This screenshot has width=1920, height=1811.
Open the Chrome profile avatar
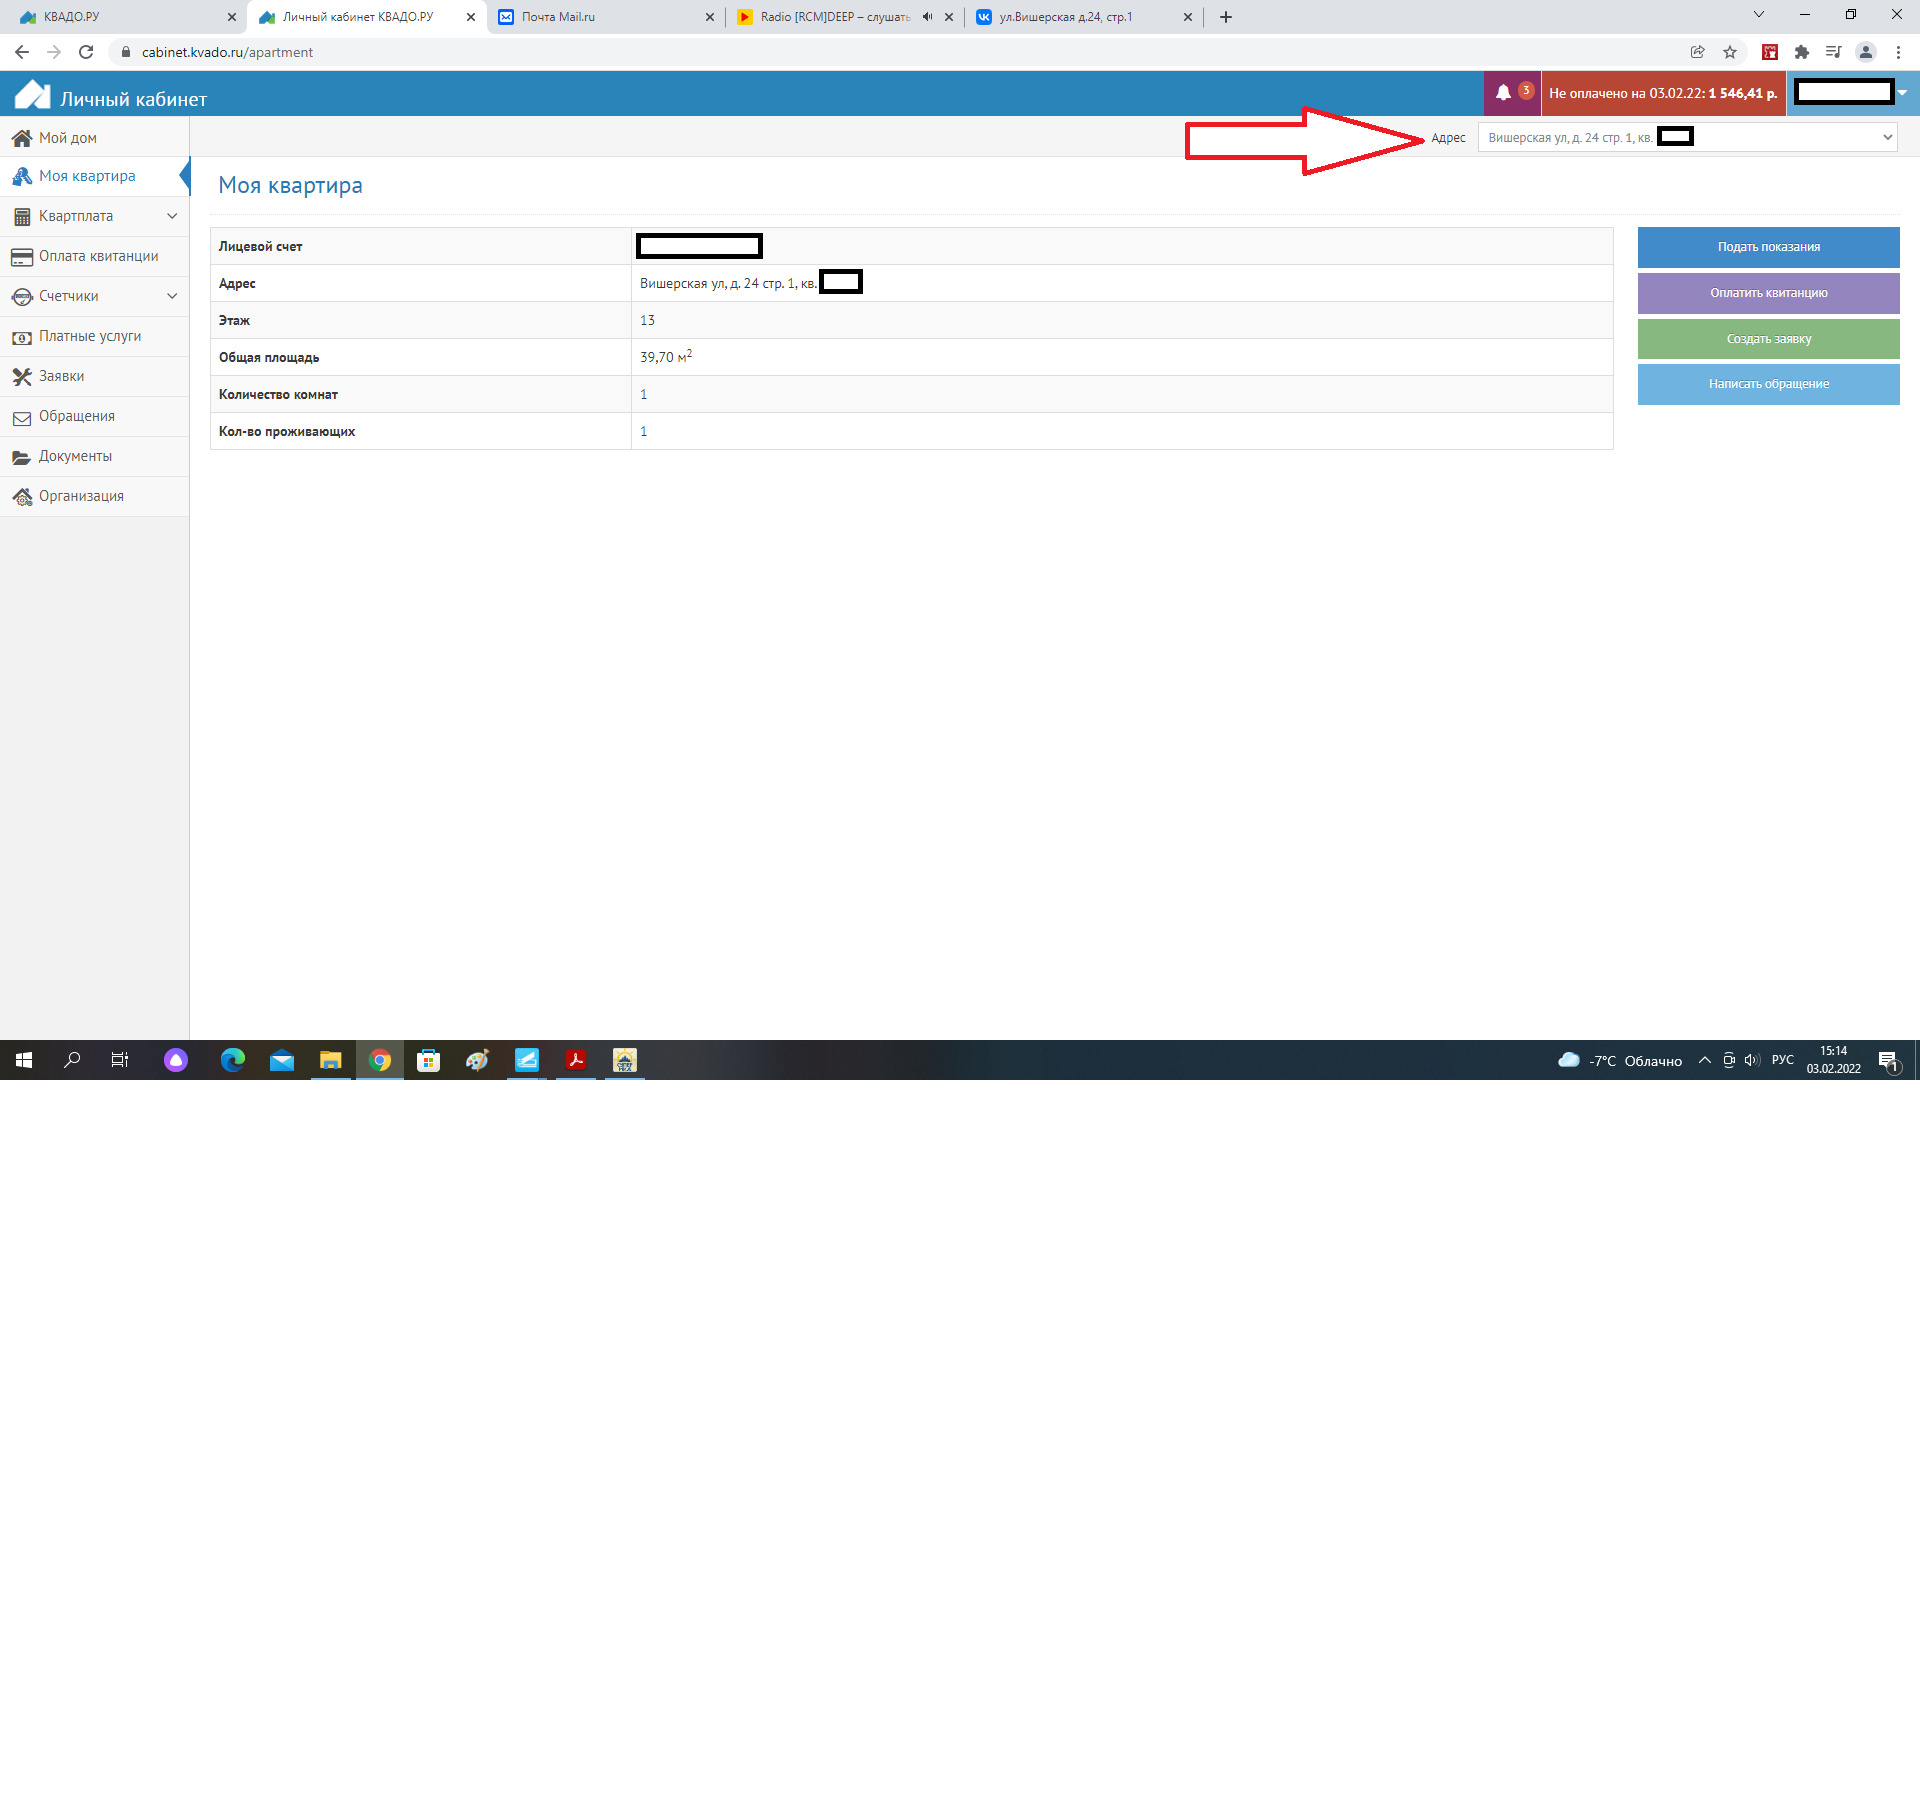point(1866,52)
